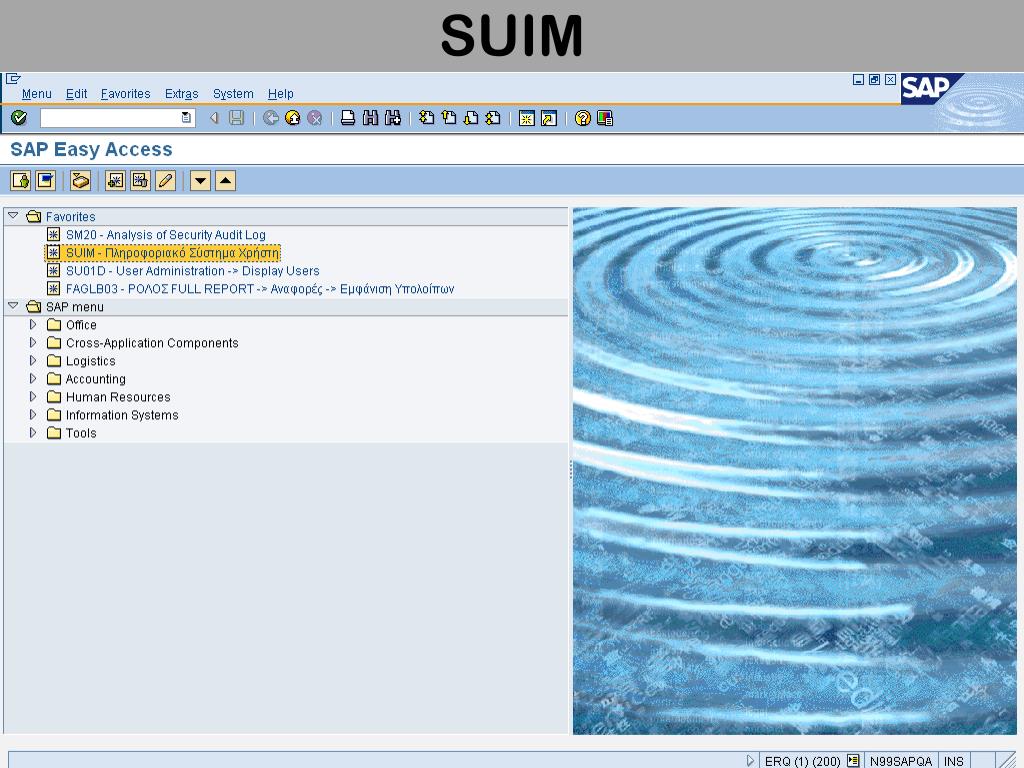The height and width of the screenshot is (768, 1024).
Task: Collapse the command field with the triangle arrow
Action: pos(214,118)
